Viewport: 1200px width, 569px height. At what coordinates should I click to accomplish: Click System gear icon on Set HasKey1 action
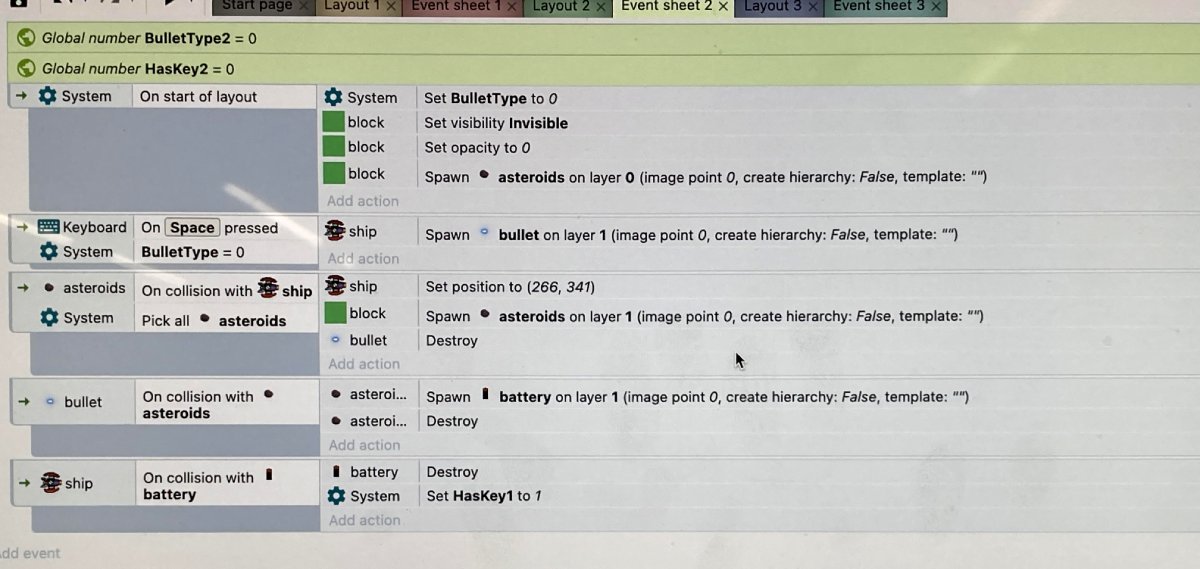(336, 496)
